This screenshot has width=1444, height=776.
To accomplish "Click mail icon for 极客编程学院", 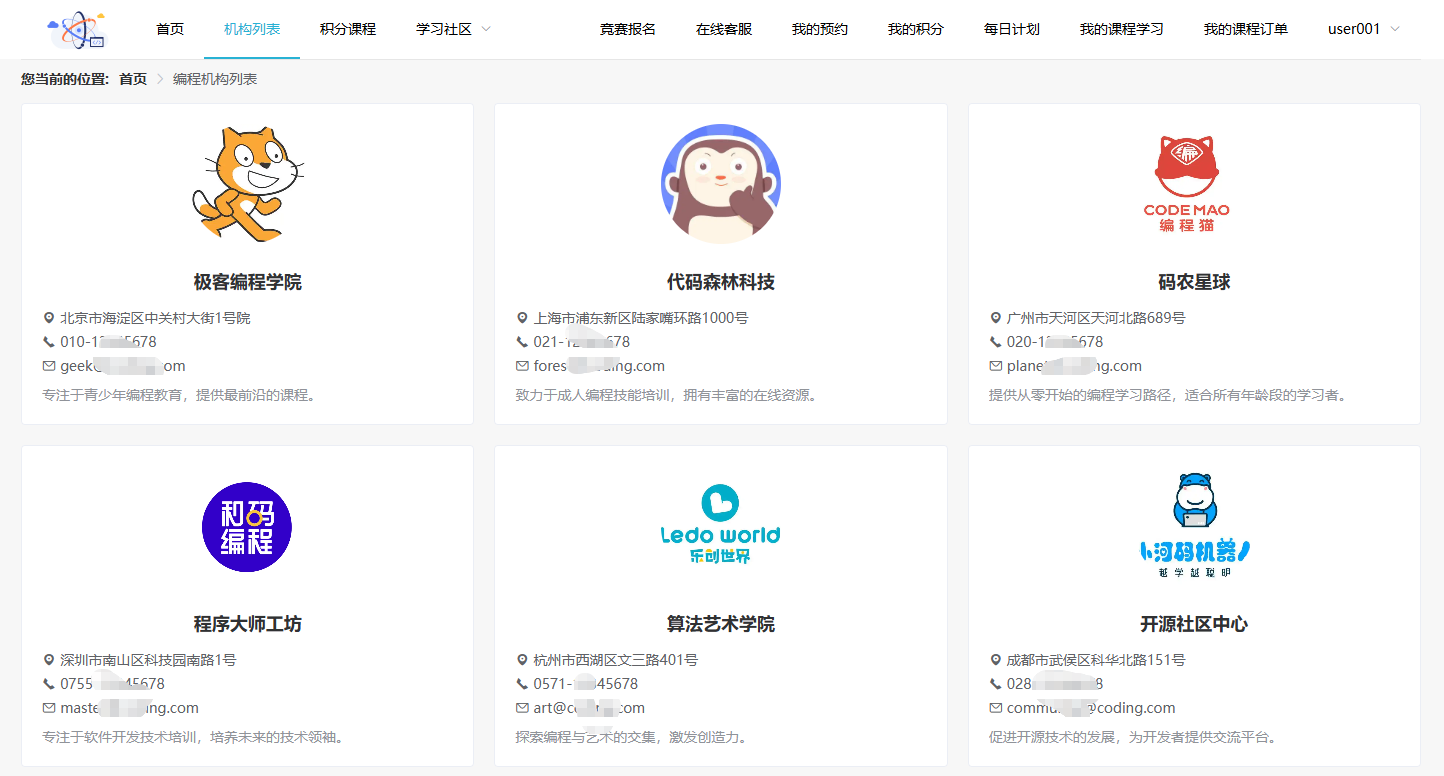I will 49,366.
